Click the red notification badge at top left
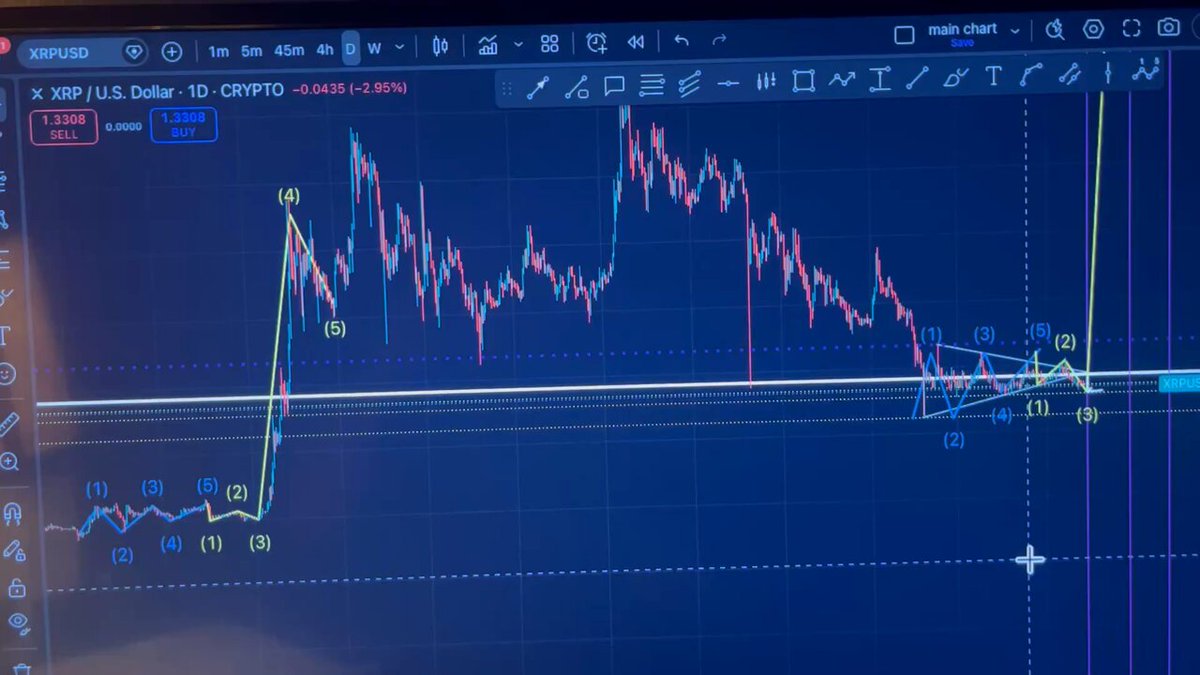 click(x=4, y=45)
